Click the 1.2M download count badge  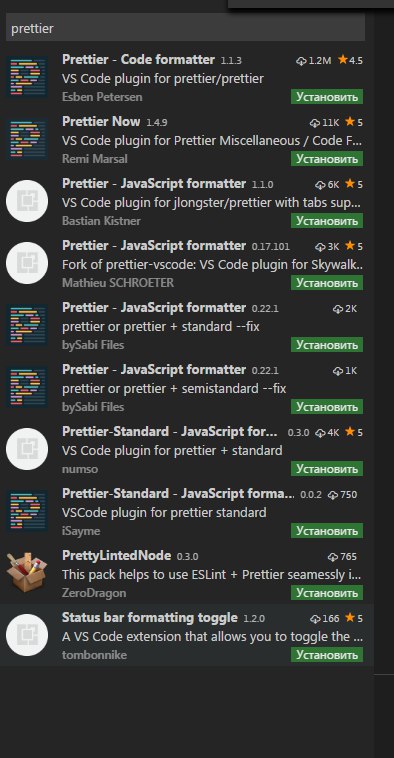[313, 60]
